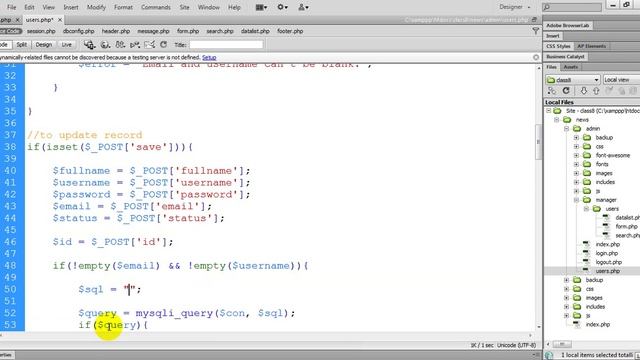The image size is (640, 360).
Task: Open the Commands menu
Action: 156,7
